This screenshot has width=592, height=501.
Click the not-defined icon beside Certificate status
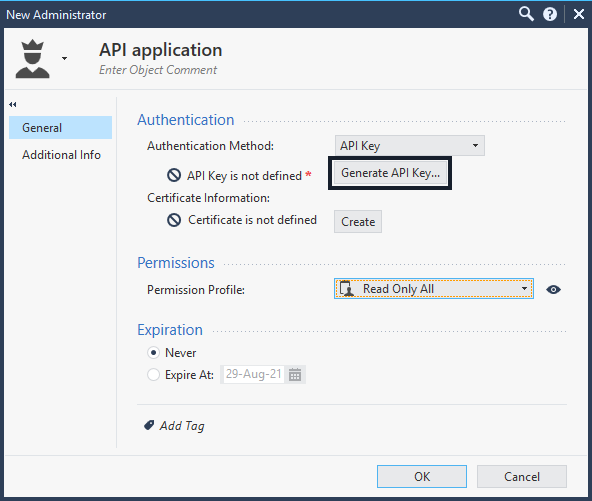click(x=174, y=220)
